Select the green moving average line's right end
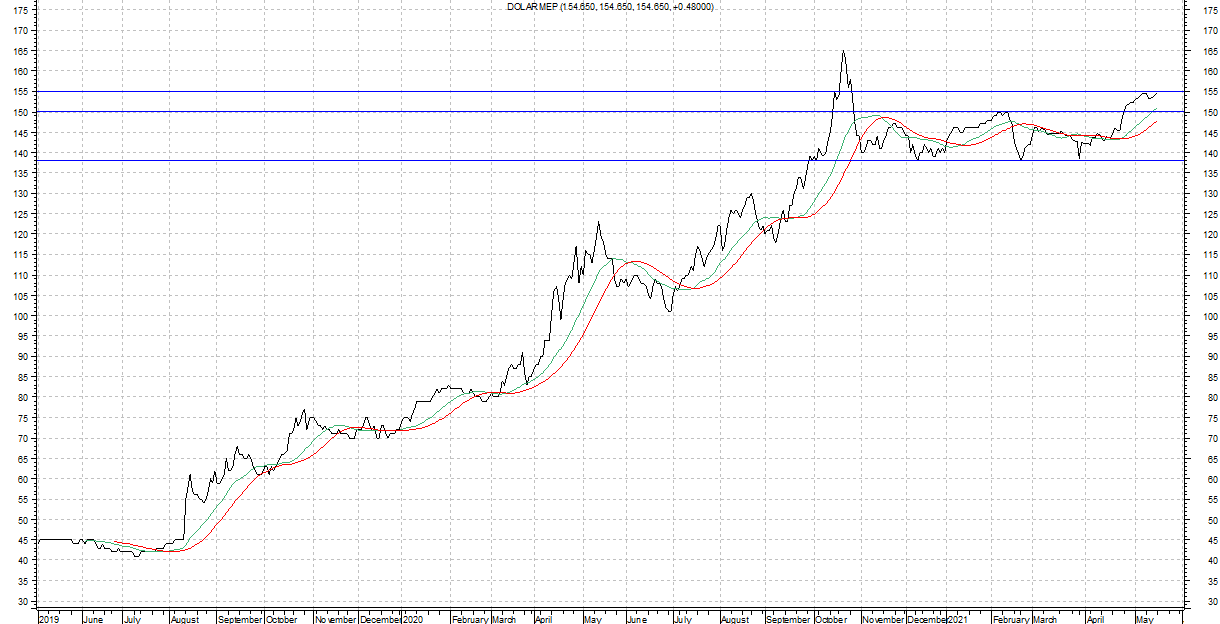The height and width of the screenshot is (624, 1220). 1156,108
